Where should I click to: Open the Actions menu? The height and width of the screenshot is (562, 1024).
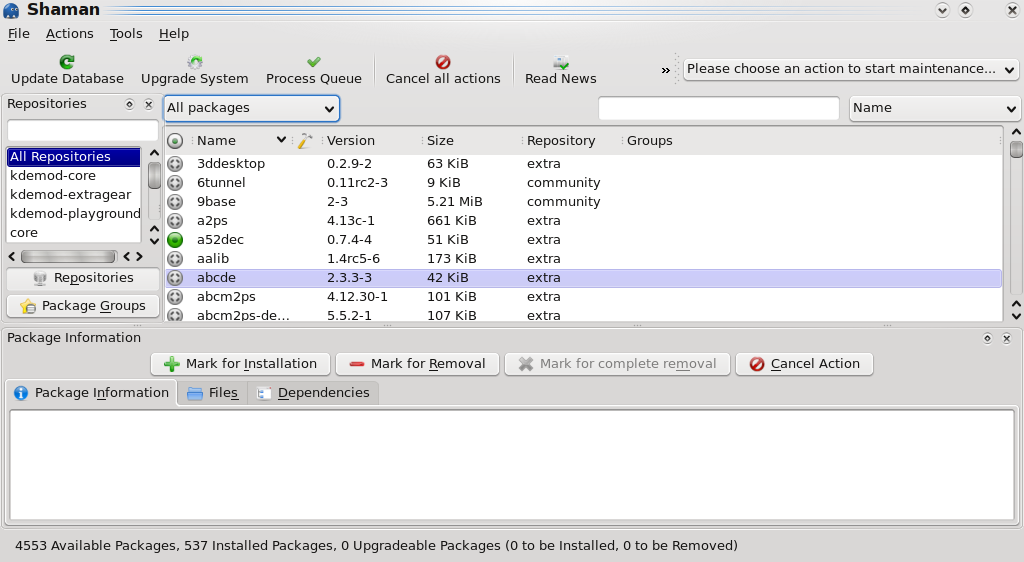69,33
